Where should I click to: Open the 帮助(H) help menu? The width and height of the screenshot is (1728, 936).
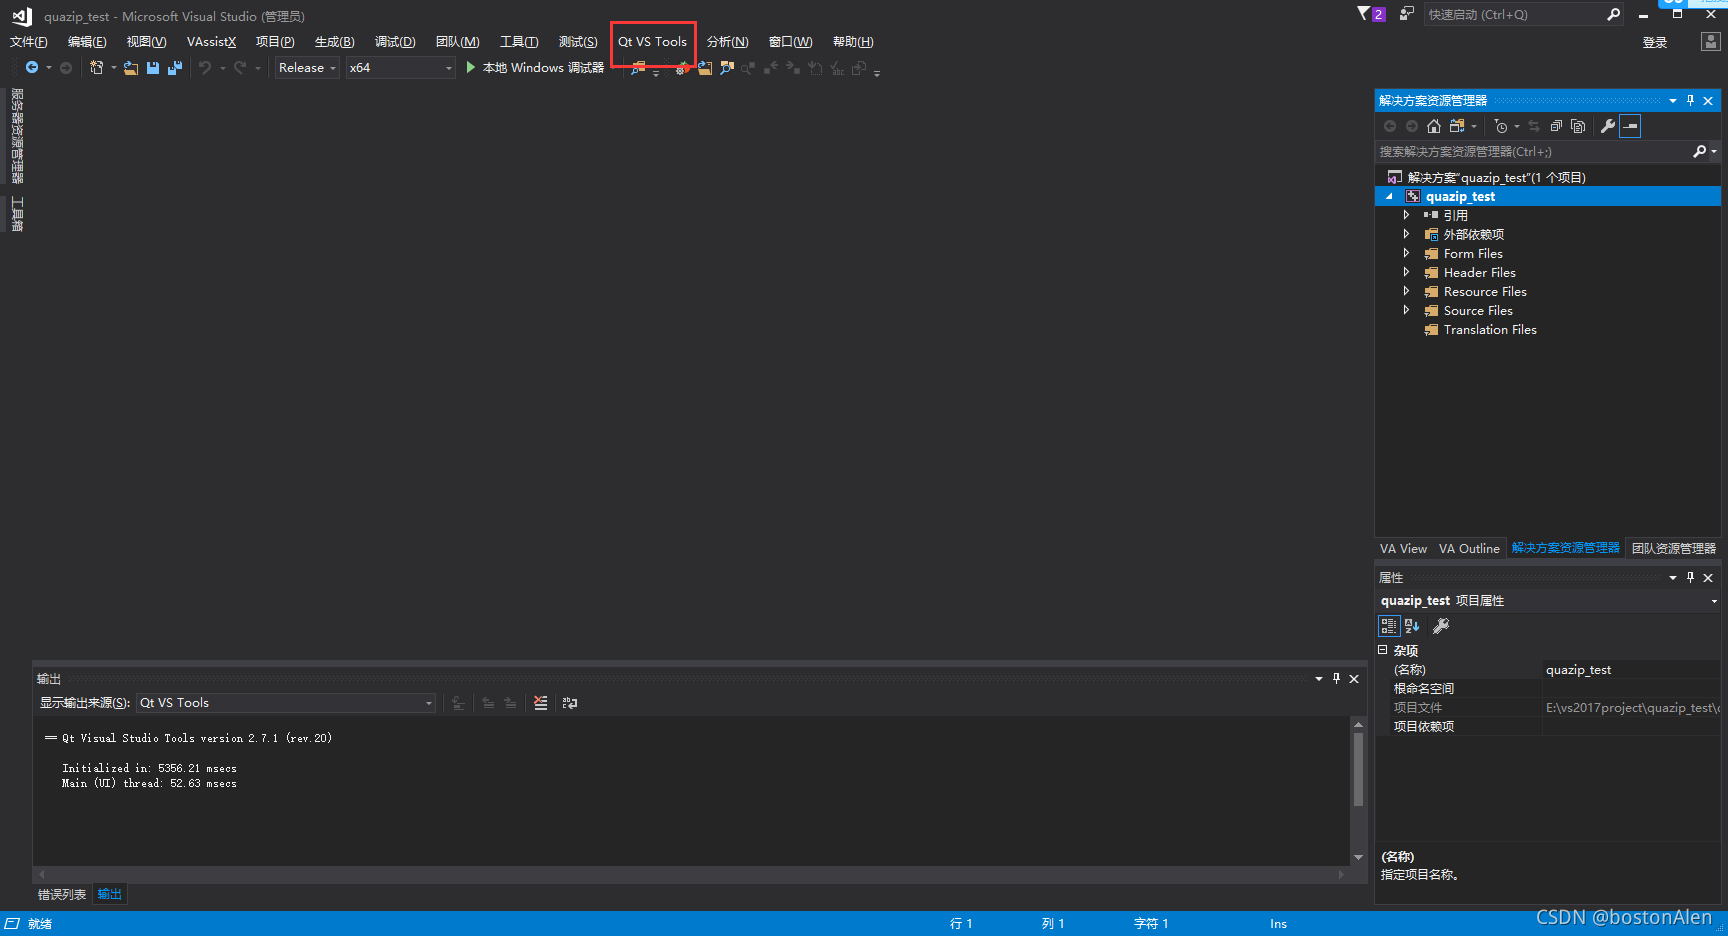(x=853, y=42)
